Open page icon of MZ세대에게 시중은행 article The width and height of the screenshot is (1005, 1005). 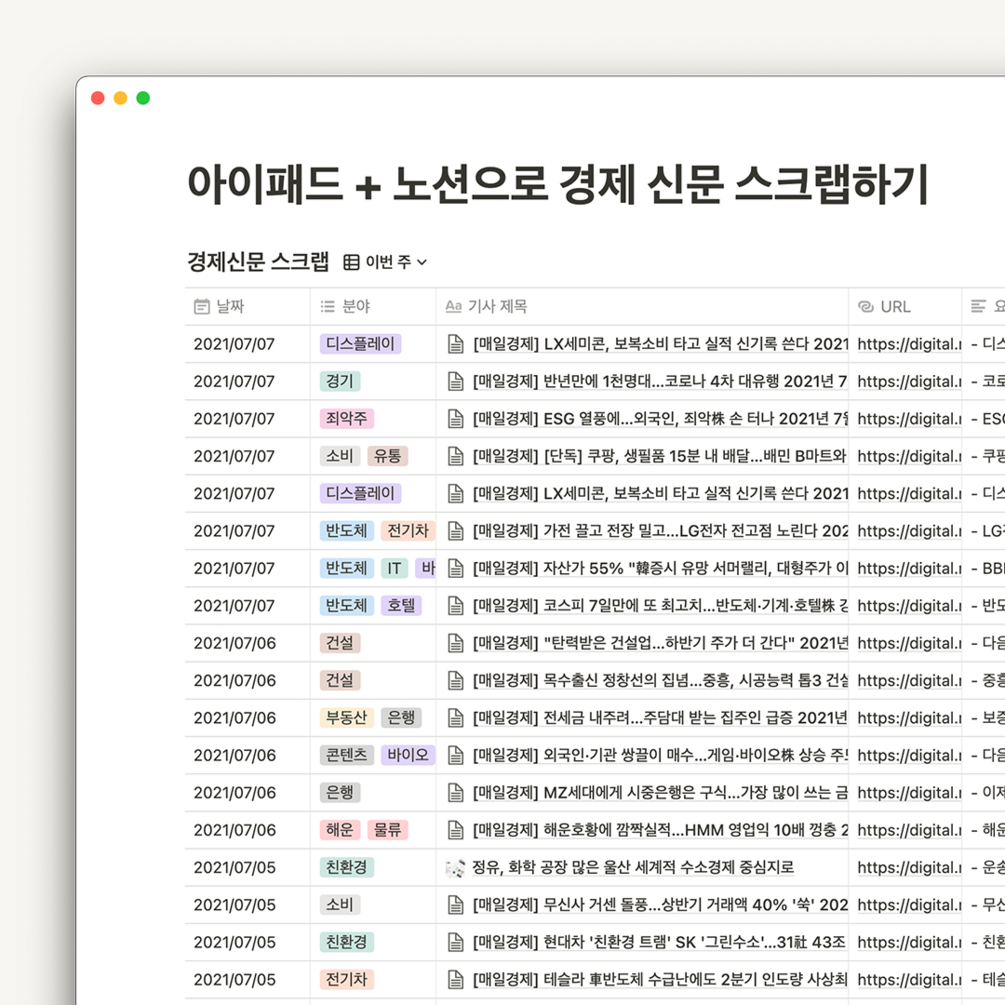pos(455,793)
